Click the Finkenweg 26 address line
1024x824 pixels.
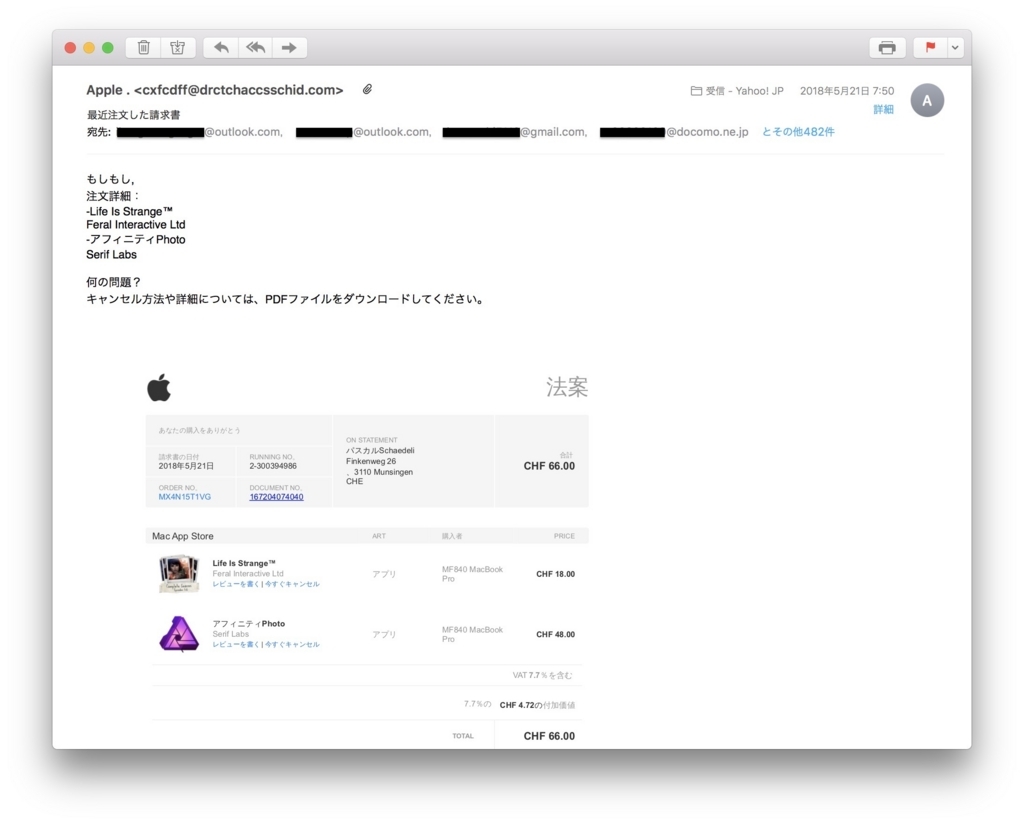(371, 461)
